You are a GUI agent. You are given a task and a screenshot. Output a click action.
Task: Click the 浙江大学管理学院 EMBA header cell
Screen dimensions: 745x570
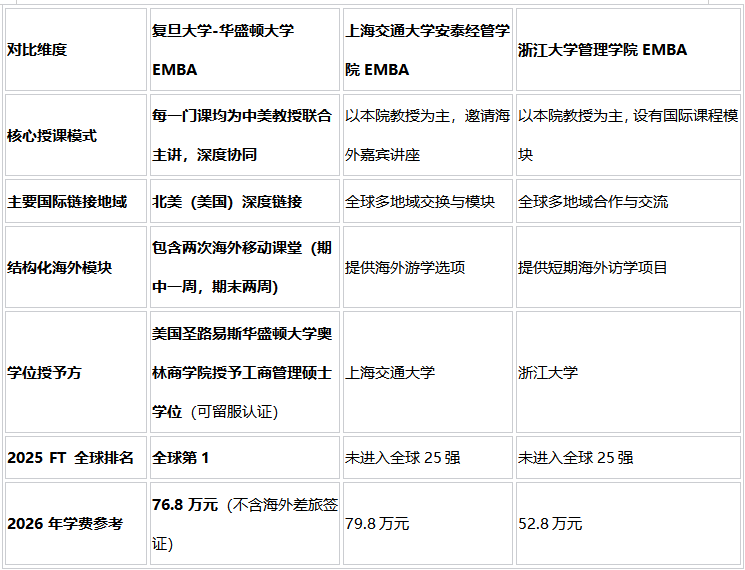click(603, 50)
